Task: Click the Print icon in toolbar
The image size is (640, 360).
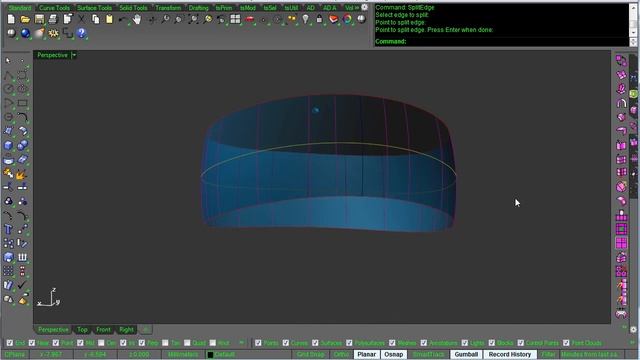Action: (53, 19)
